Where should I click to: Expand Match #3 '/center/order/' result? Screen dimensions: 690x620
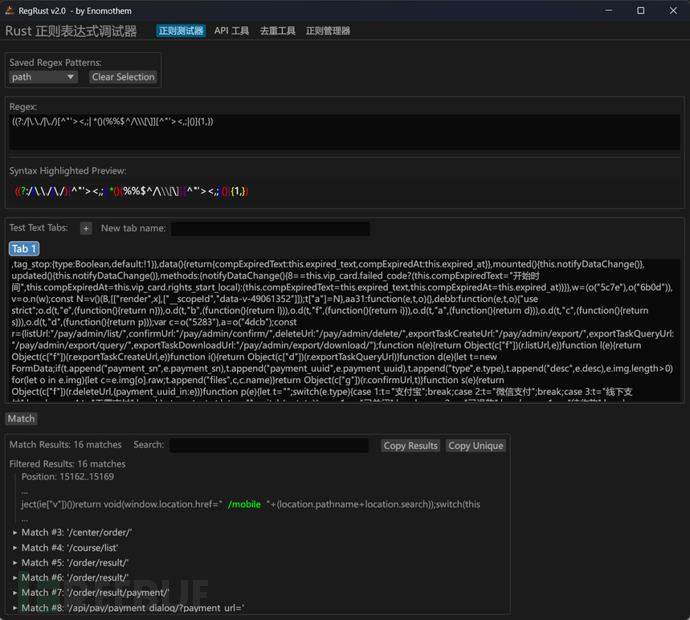[x=15, y=533]
